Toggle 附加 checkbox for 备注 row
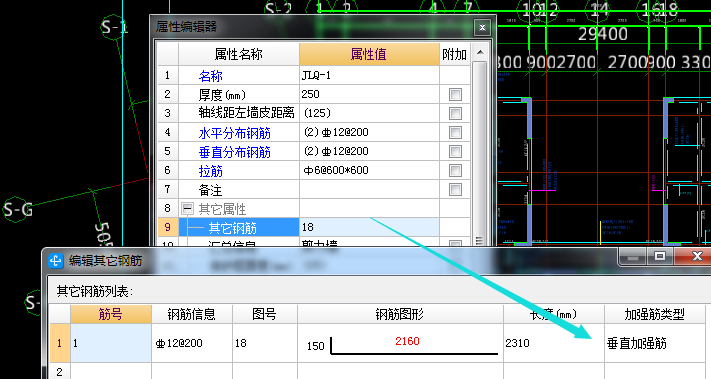This screenshot has height=379, width=711. [x=455, y=190]
